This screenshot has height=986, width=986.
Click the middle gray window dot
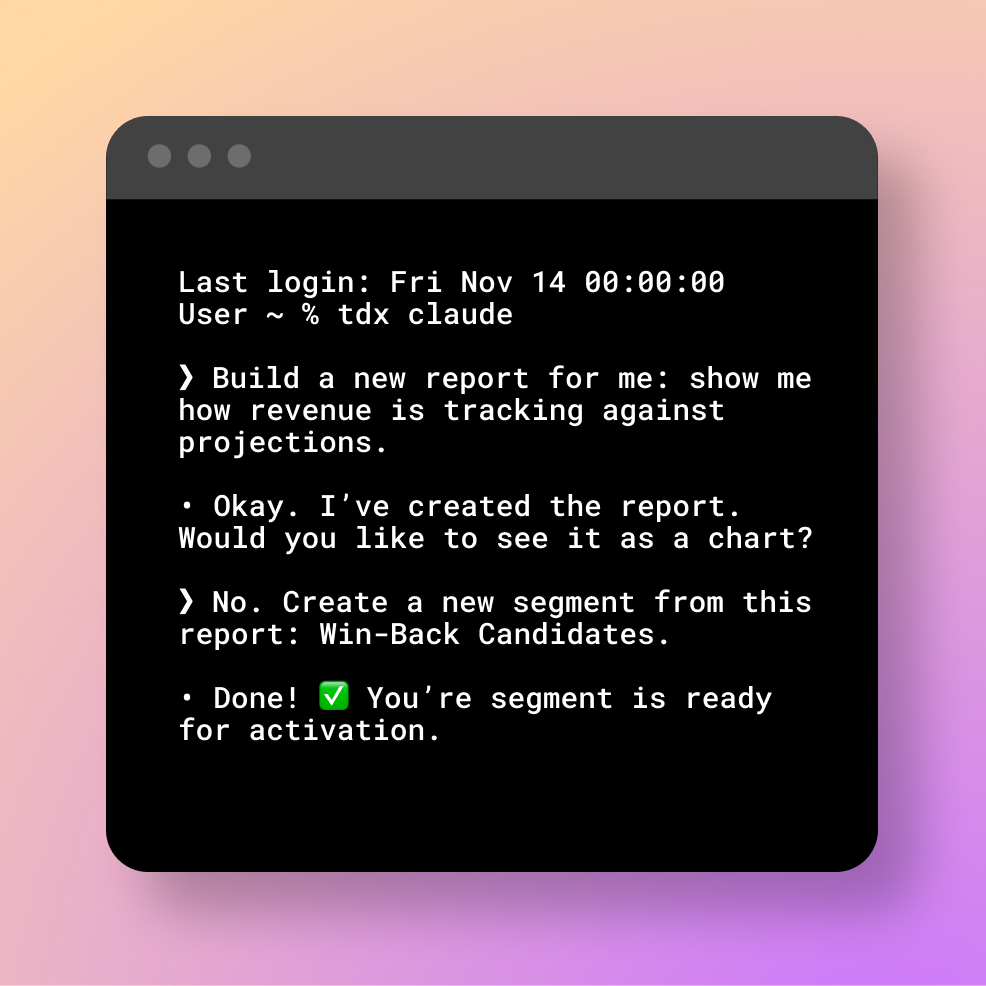tap(199, 156)
